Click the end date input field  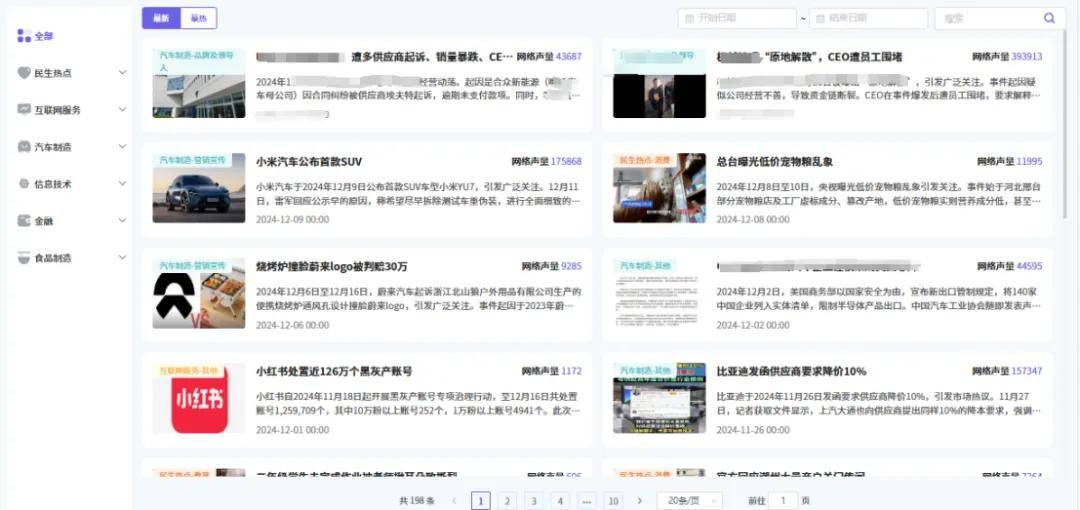[869, 19]
